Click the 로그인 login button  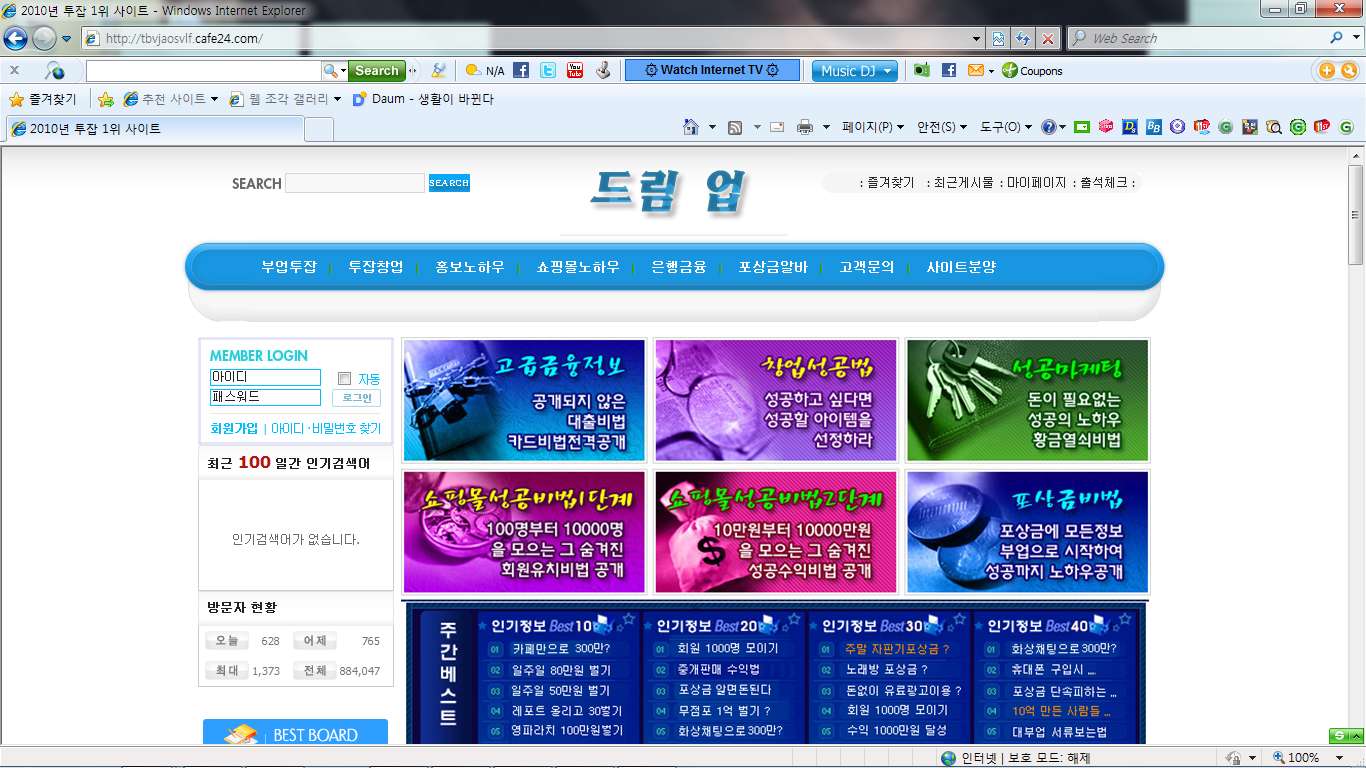point(356,398)
